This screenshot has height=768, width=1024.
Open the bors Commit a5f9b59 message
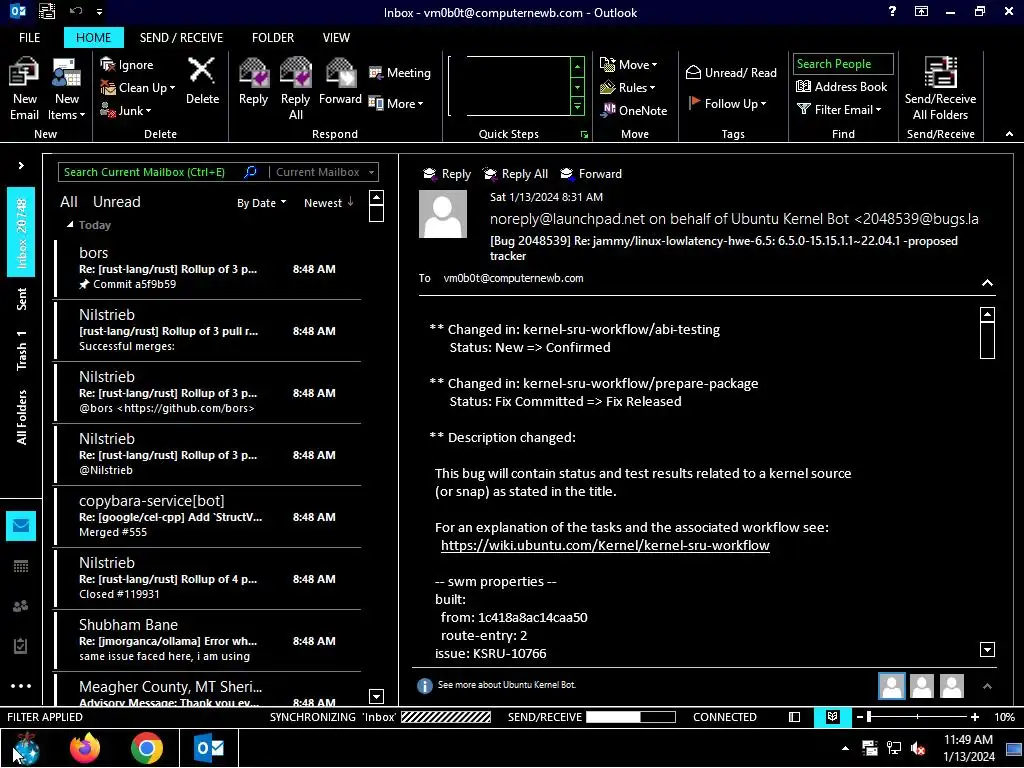(x=208, y=268)
